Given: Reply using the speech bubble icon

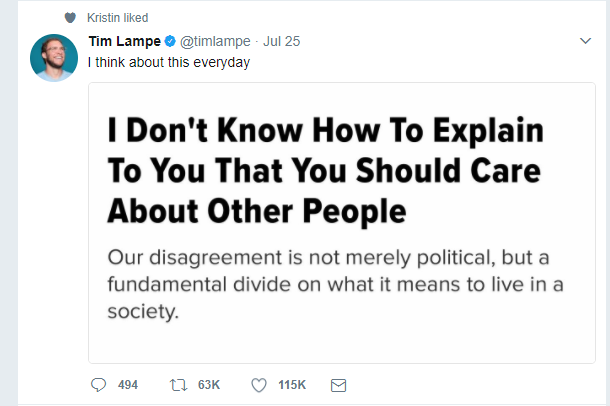Looking at the screenshot, I should point(98,385).
